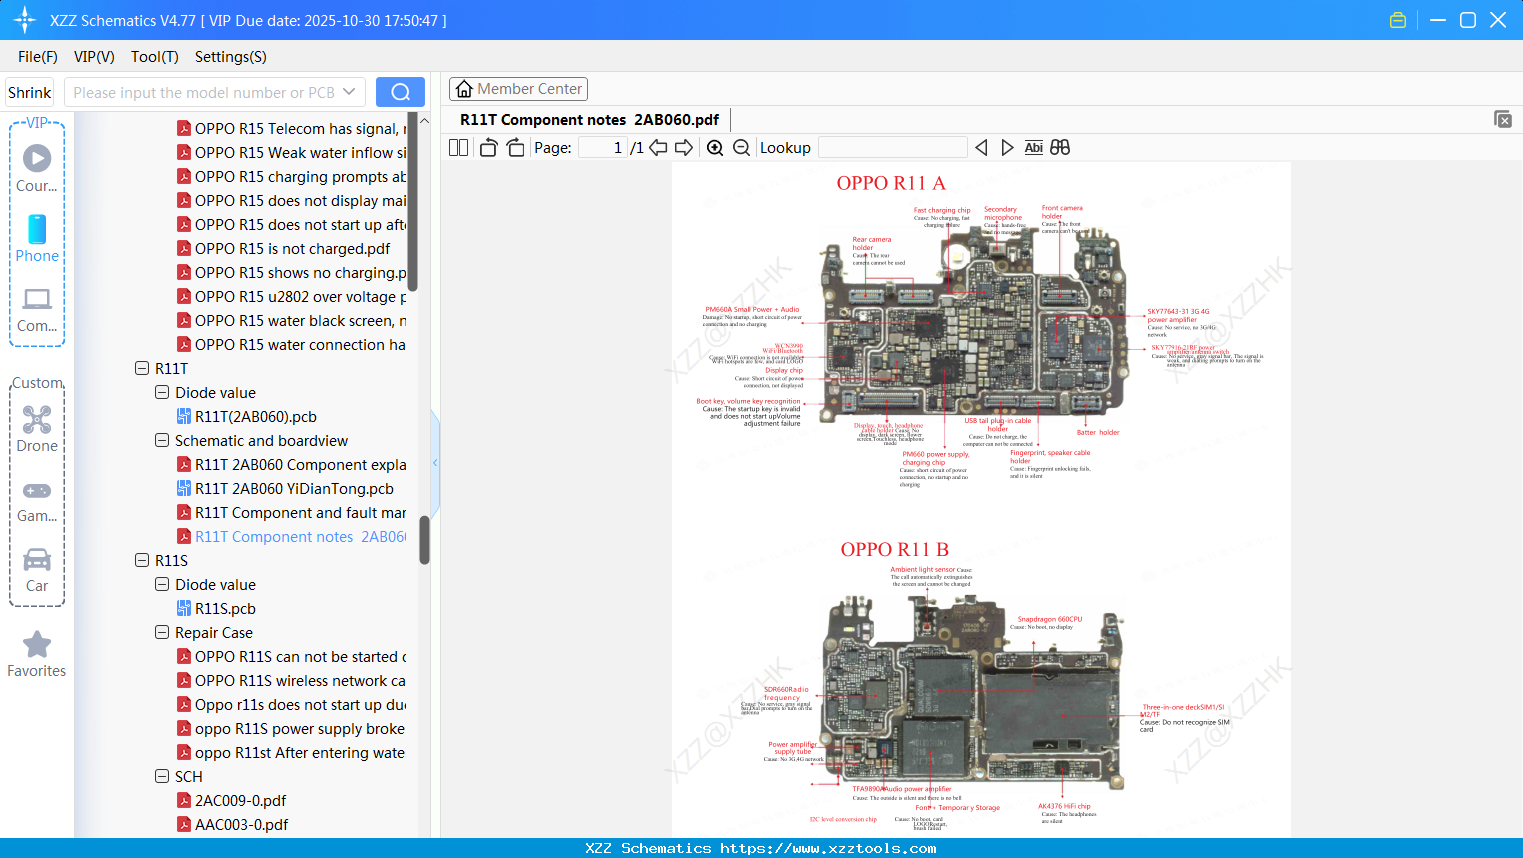Click the blue search magnifier button
Viewport: 1523px width, 858px height.
[x=400, y=91]
